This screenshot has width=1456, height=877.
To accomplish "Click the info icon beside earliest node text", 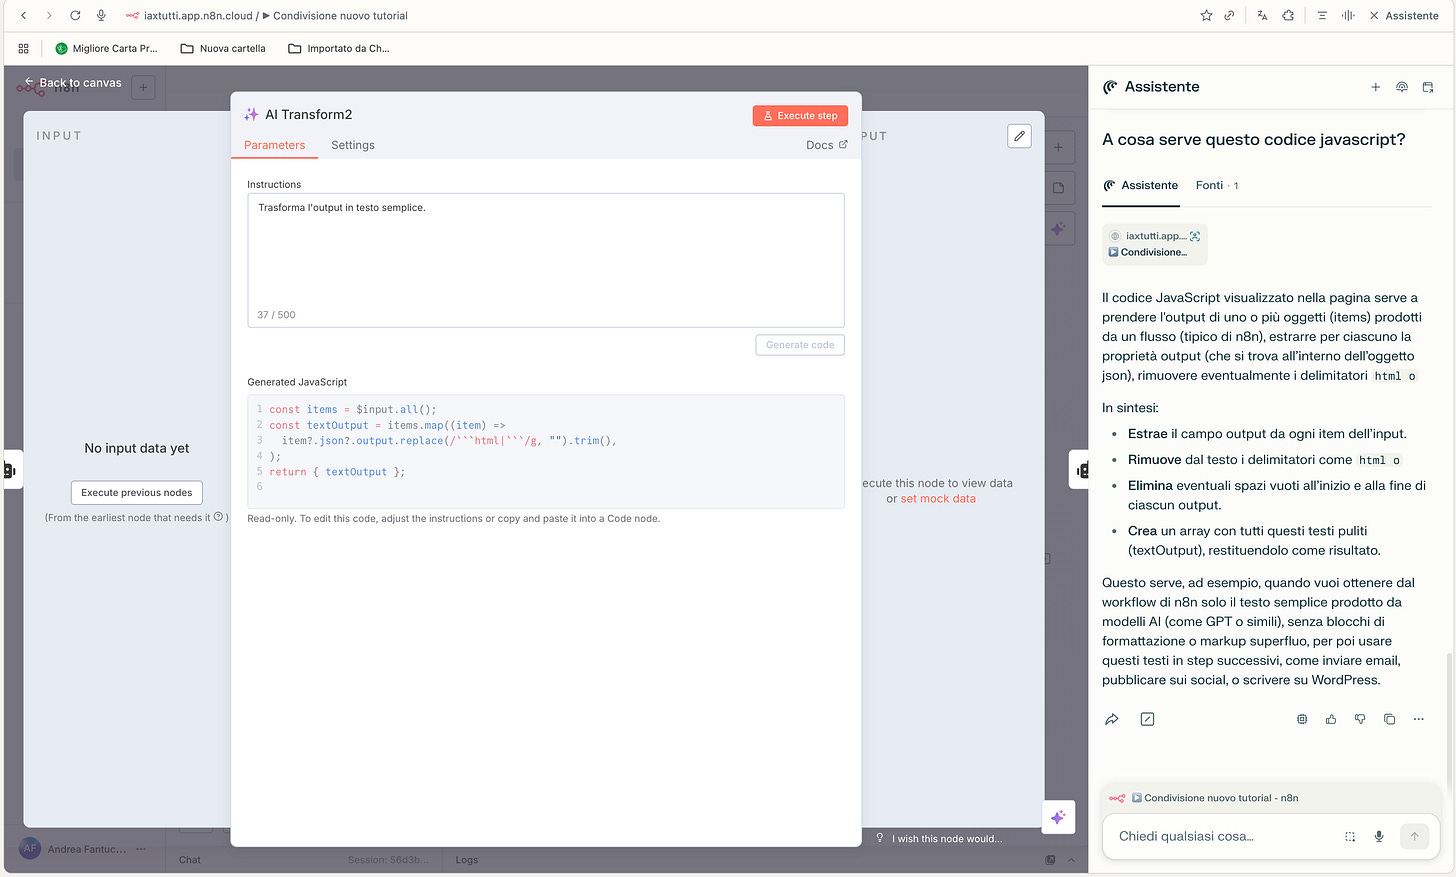I will click(218, 517).
